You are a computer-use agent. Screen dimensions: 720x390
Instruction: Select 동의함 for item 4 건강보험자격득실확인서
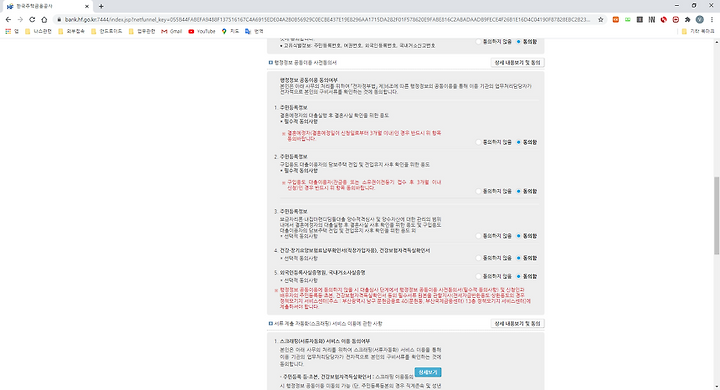(x=518, y=258)
